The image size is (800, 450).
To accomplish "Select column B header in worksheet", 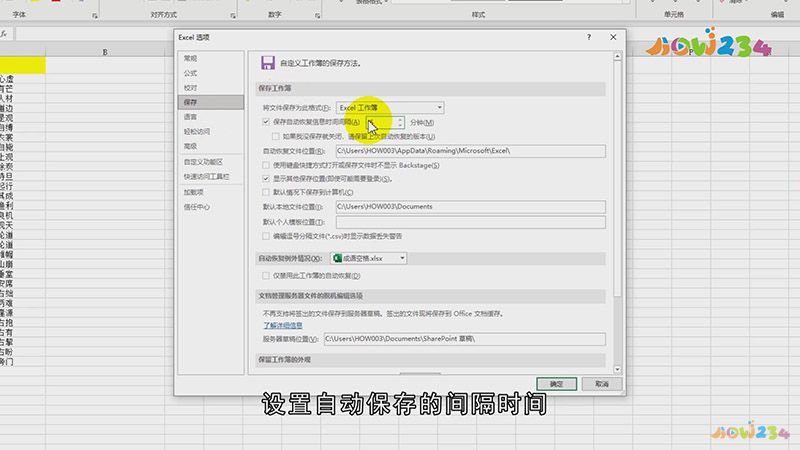I will (105, 52).
